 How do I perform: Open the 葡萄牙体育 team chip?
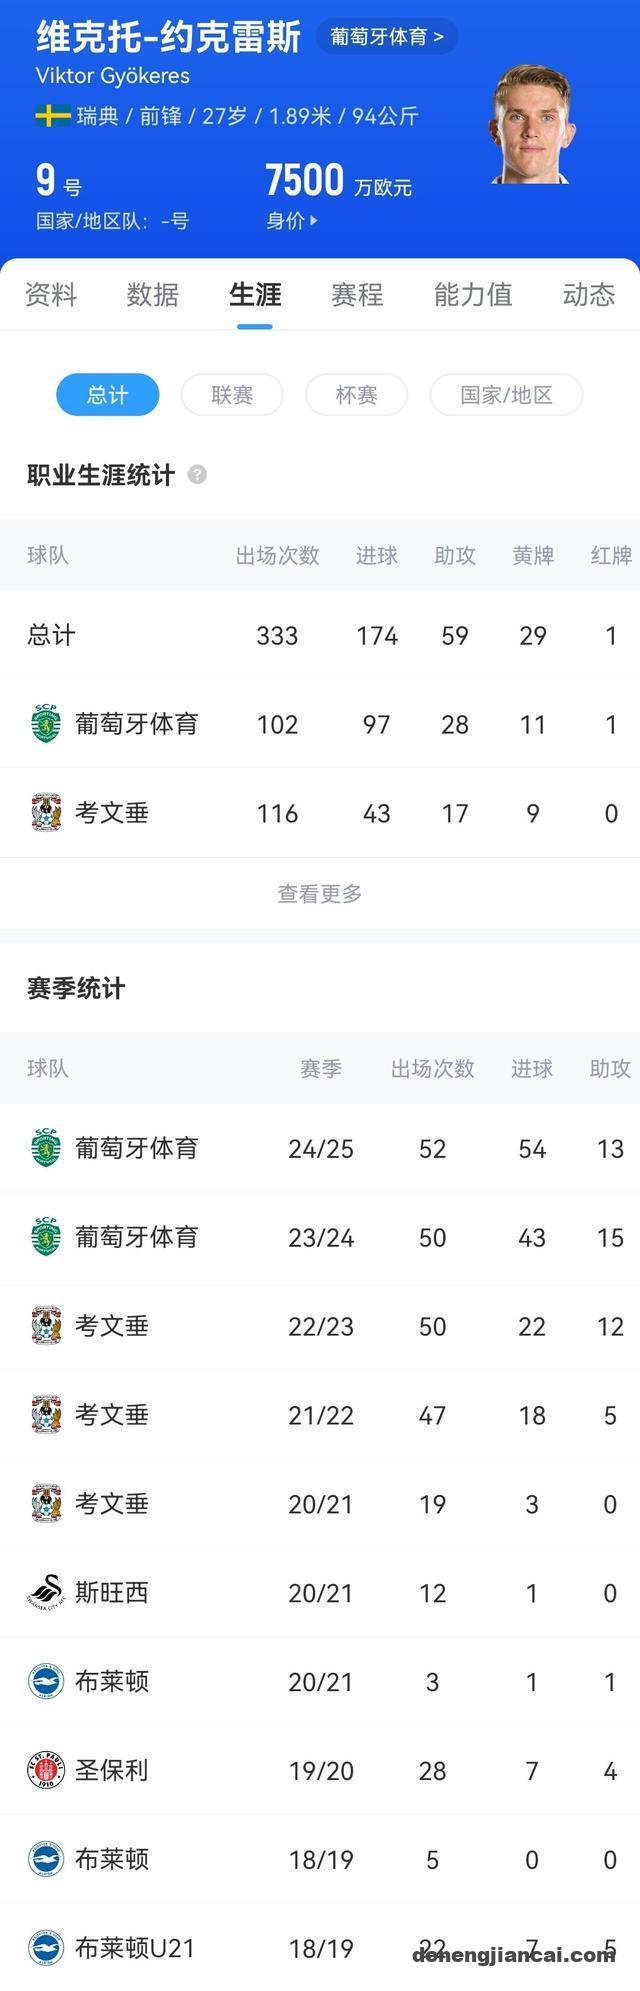coord(387,37)
